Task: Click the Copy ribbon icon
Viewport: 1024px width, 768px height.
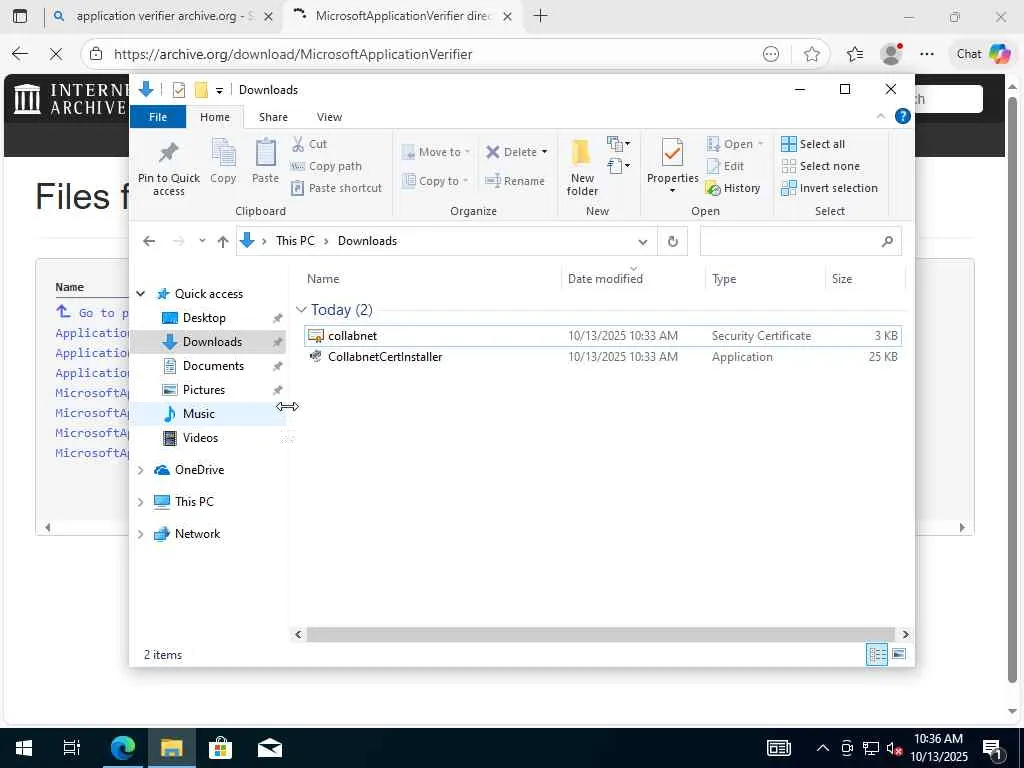Action: point(223,161)
